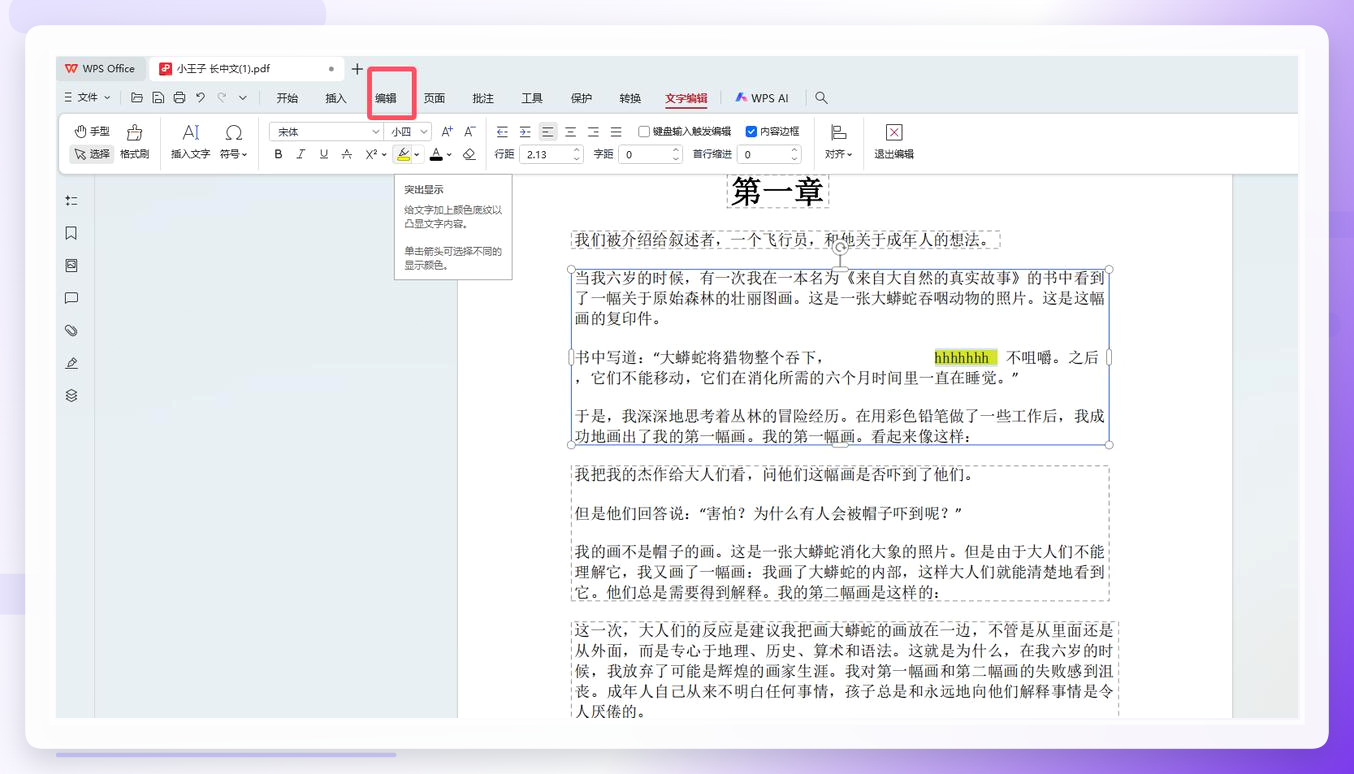Expand the superscript options arrow

click(384, 155)
